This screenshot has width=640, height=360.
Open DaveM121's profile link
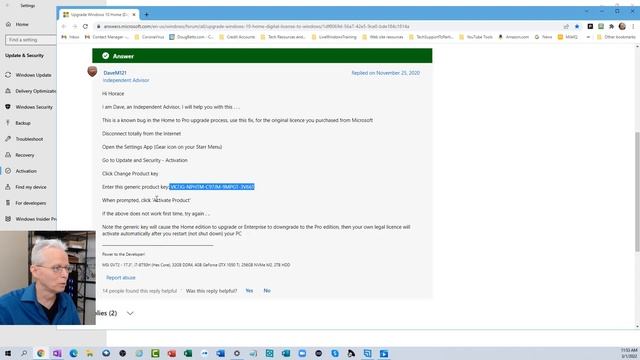point(115,73)
